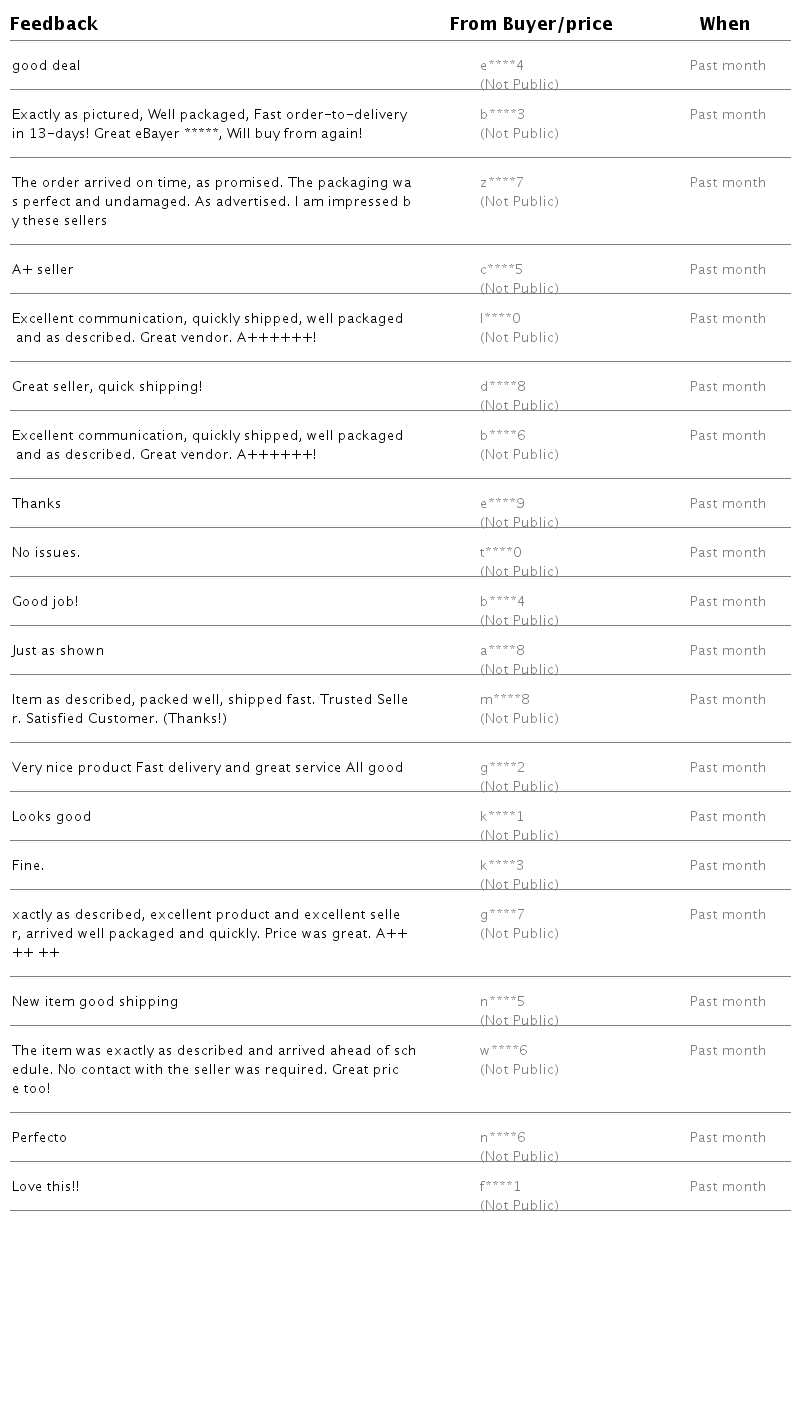
Task: Click the Feedback column header
Action: [x=54, y=24]
